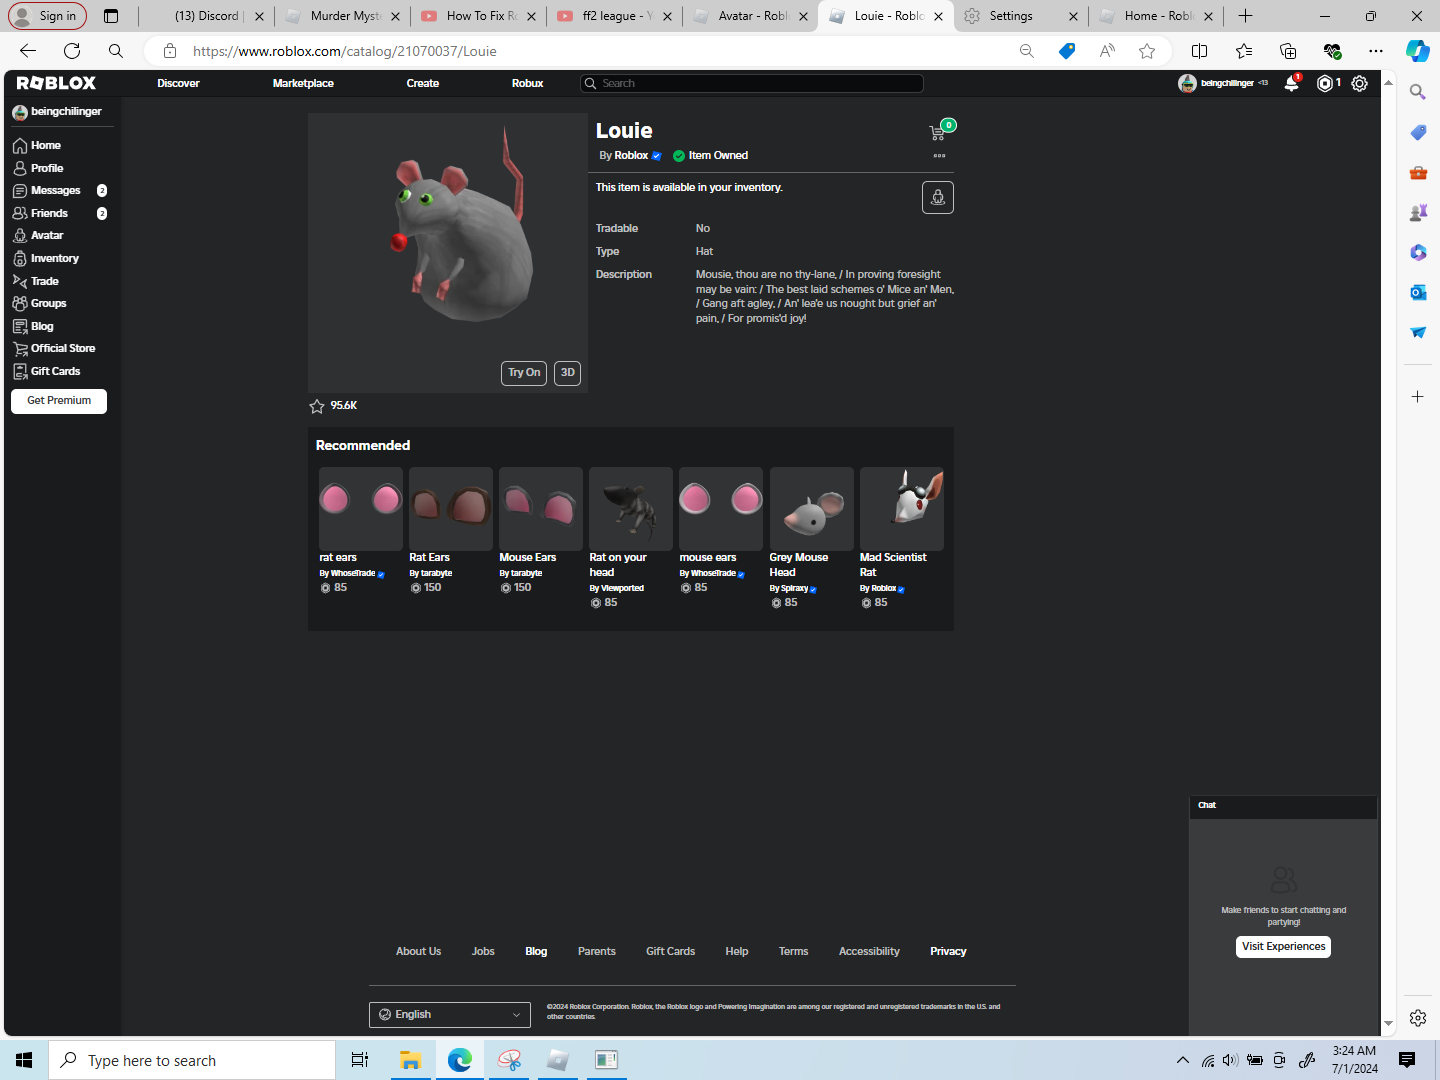Switch to the Discord browser tab
The image size is (1440, 1080).
pos(205,16)
